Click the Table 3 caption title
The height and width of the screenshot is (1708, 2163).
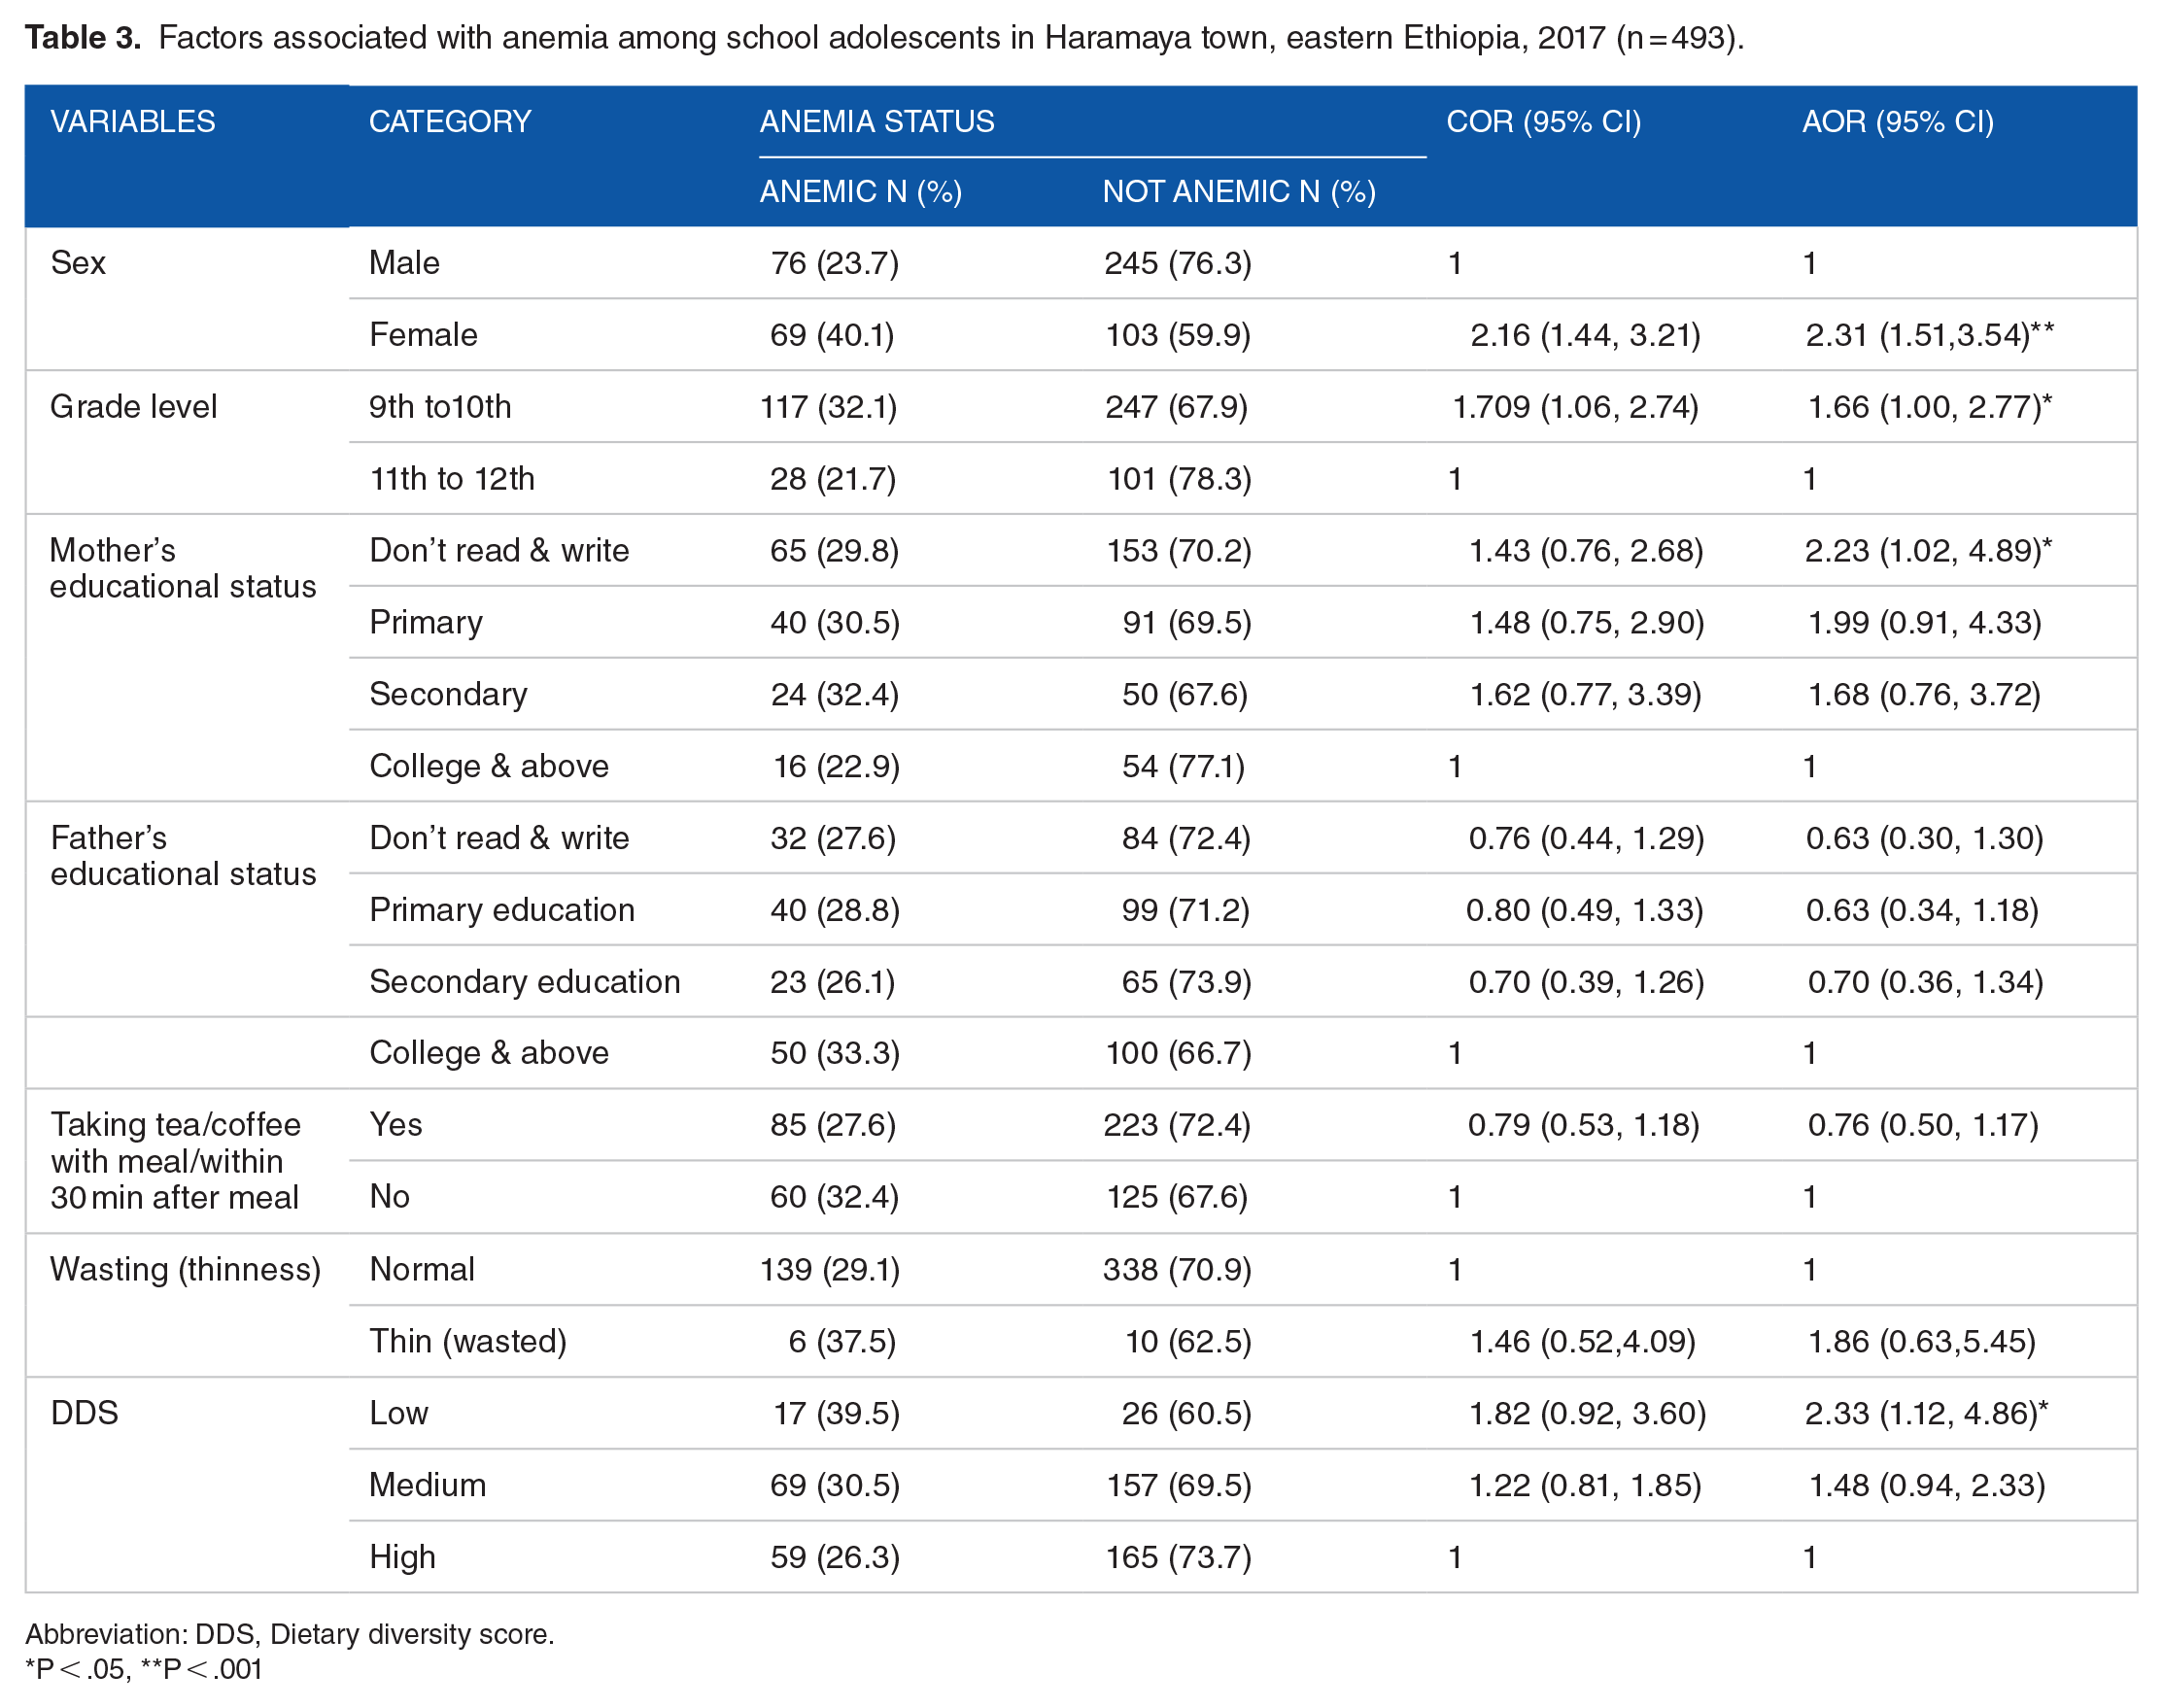click(83, 38)
